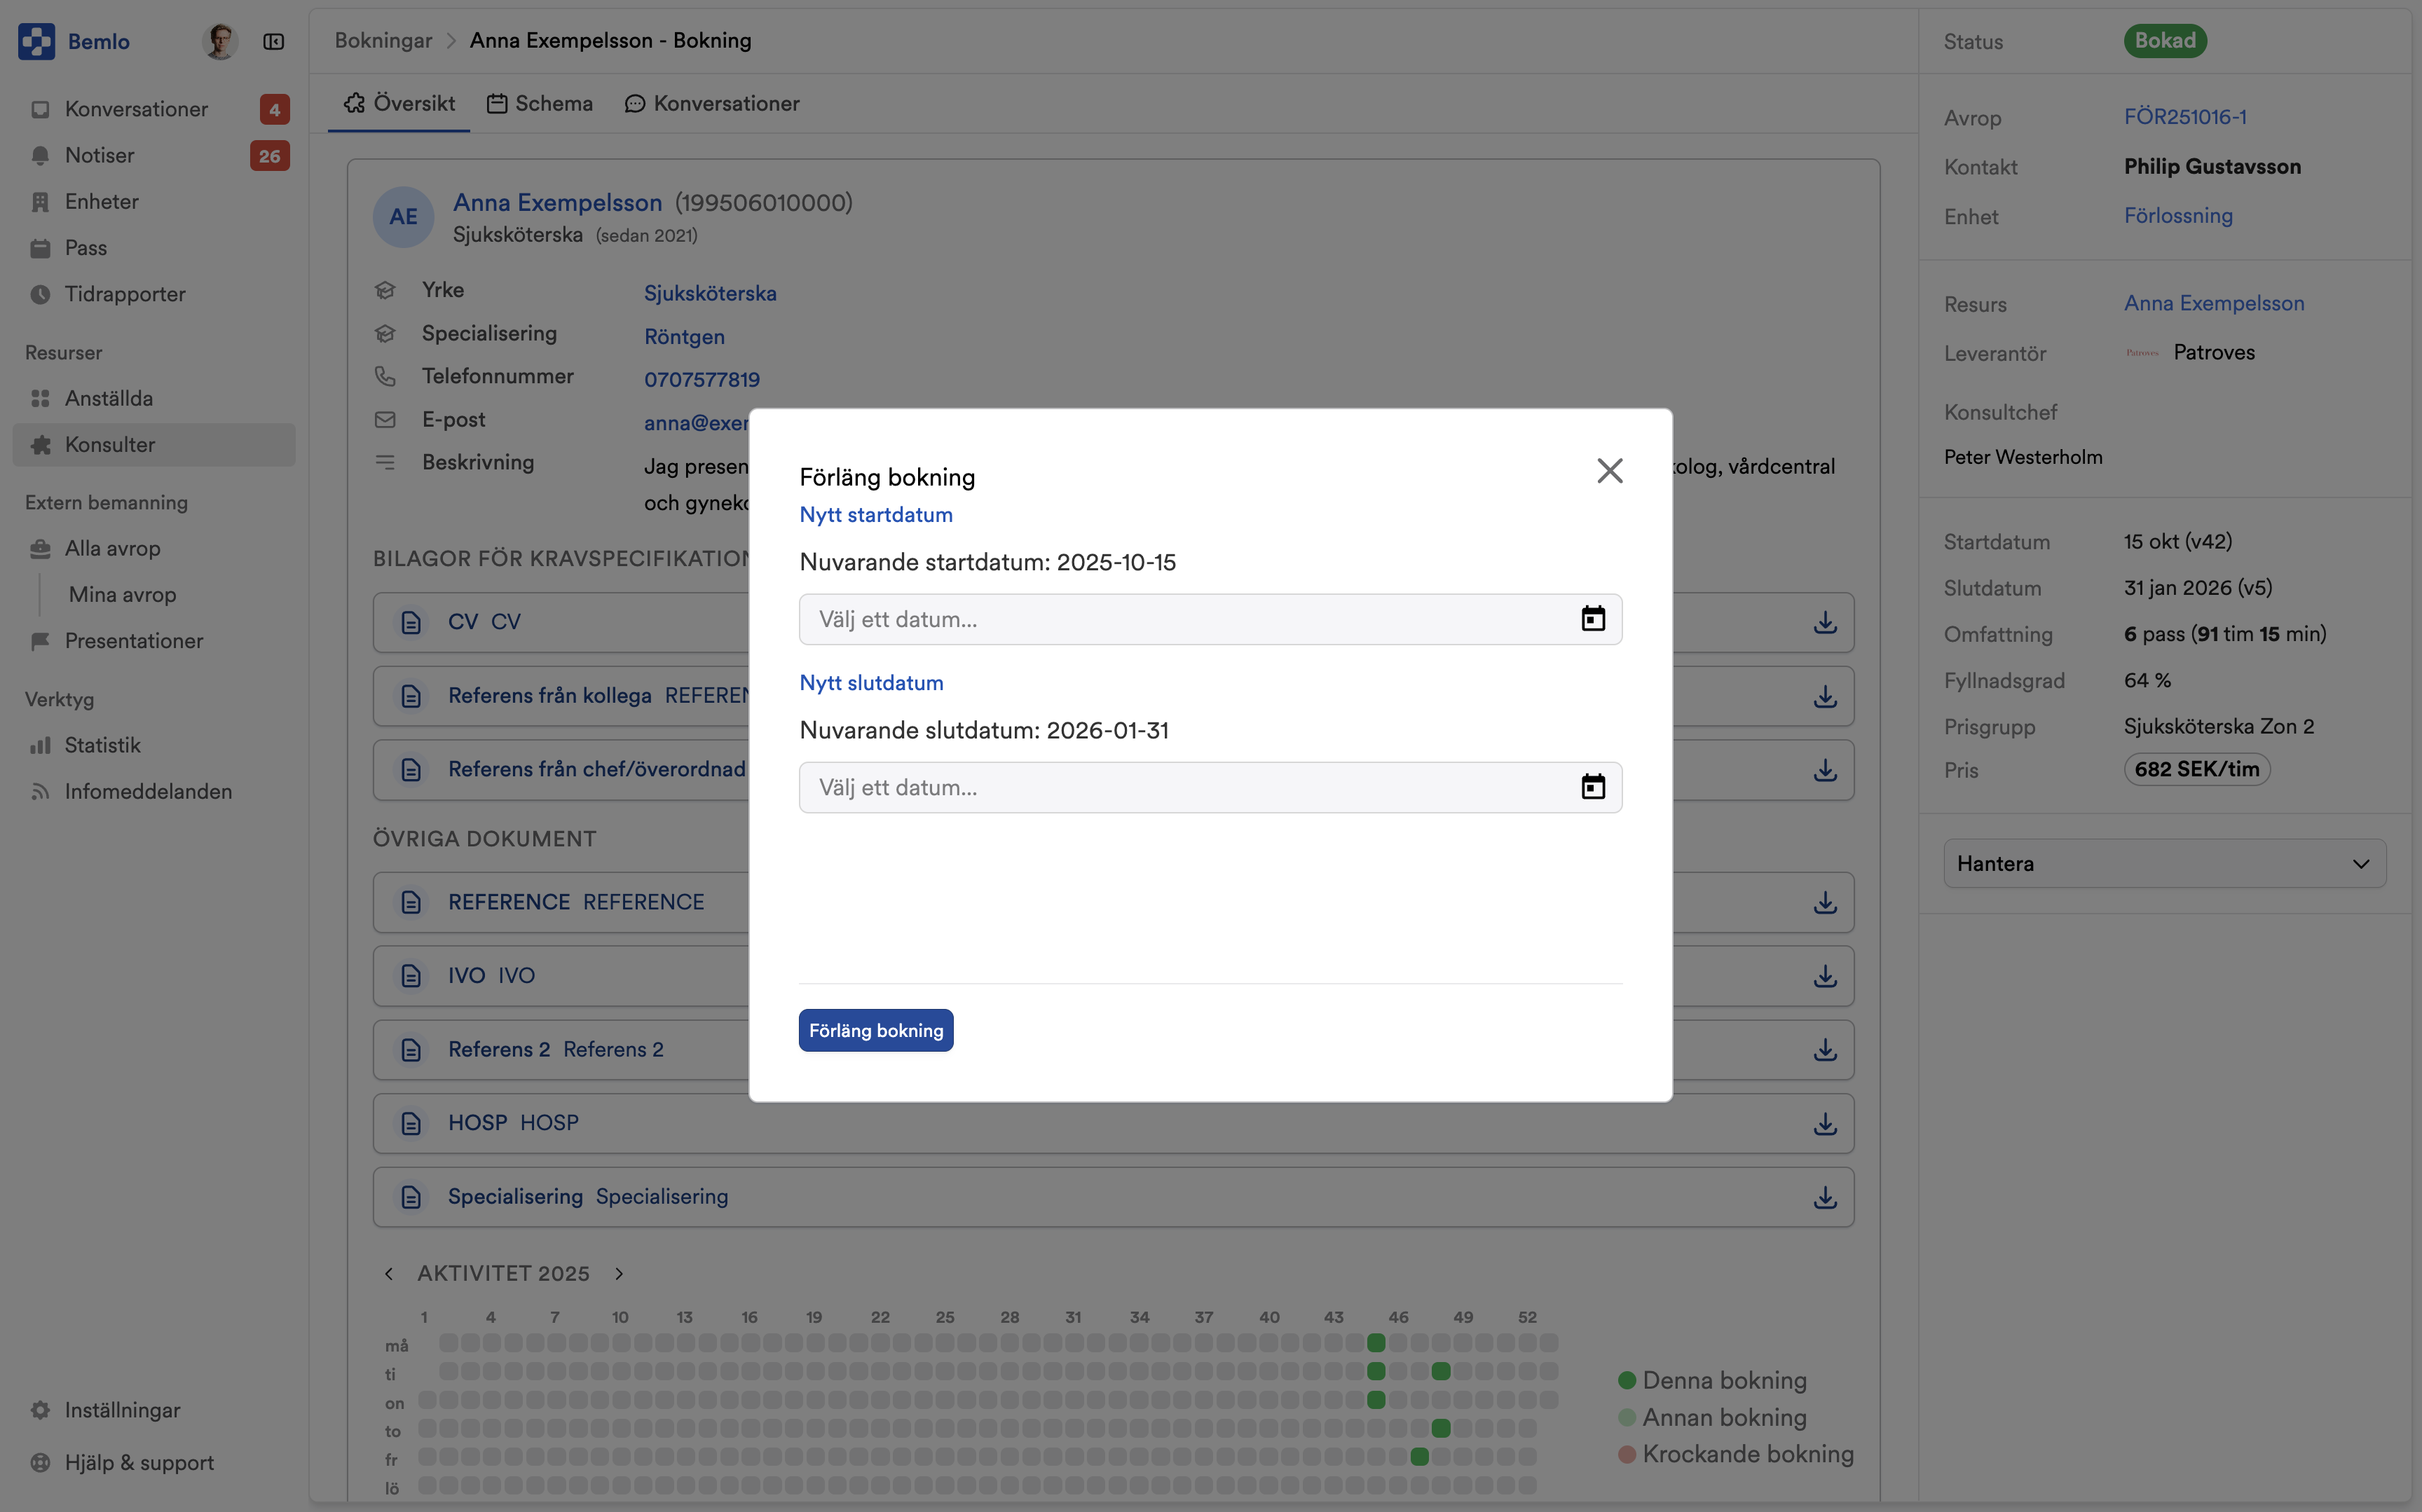Go to Enheter in the sidebar
The image size is (2422, 1512).
154,201
